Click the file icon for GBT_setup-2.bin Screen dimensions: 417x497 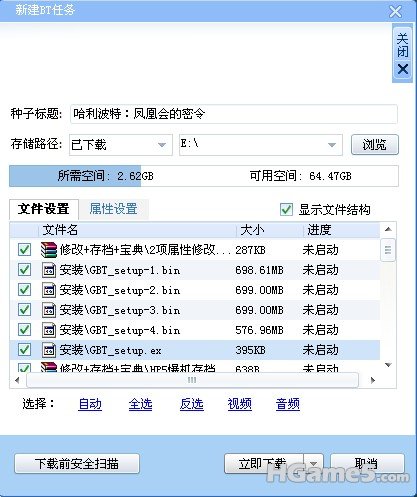pos(49,290)
